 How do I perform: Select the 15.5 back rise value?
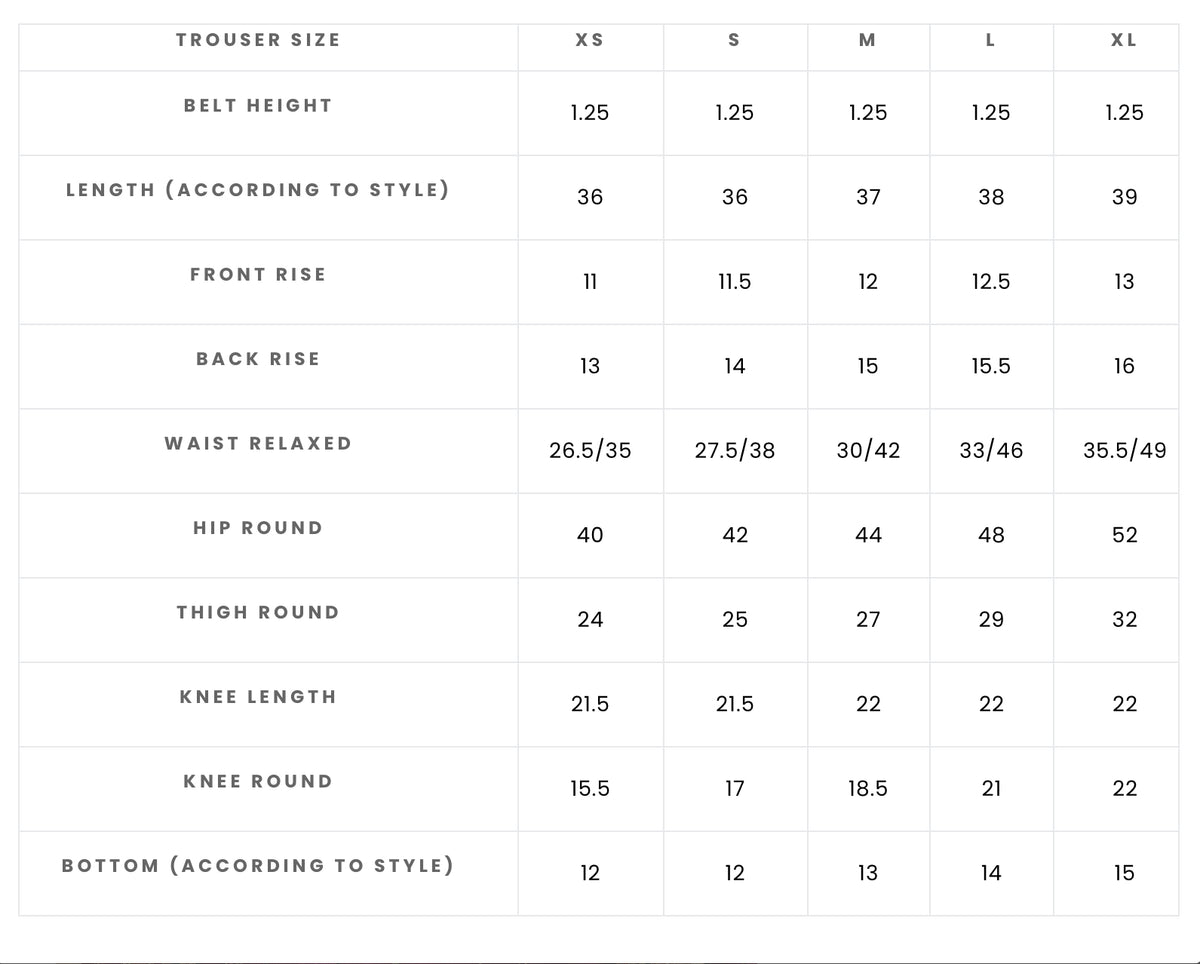pos(991,366)
